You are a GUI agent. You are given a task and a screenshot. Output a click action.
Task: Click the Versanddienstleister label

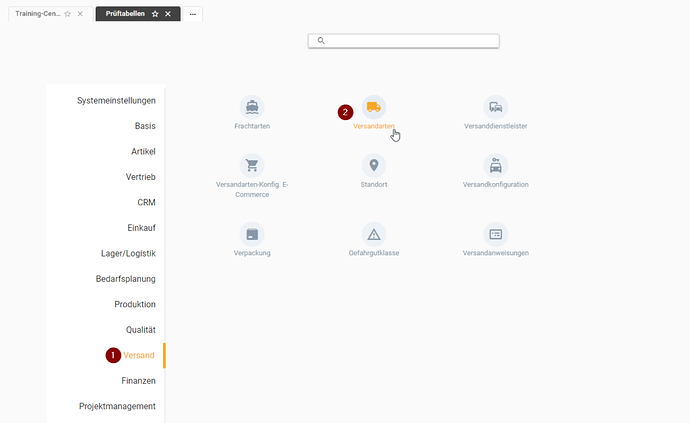(x=495, y=126)
